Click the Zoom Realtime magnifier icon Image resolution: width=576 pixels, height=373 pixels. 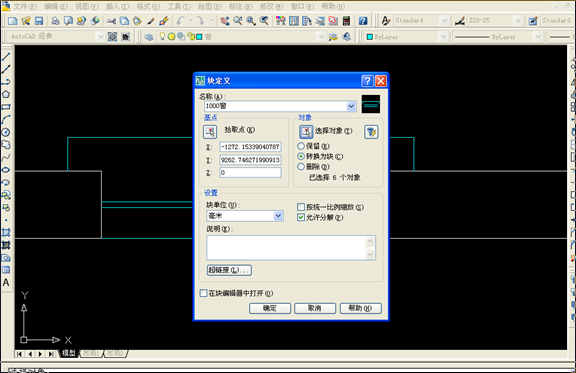[238, 21]
